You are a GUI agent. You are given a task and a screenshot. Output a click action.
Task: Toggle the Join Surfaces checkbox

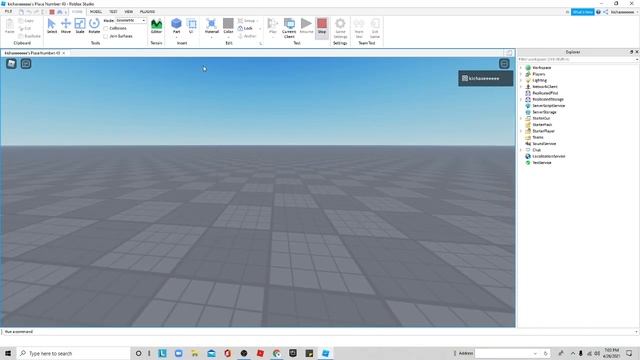click(106, 36)
